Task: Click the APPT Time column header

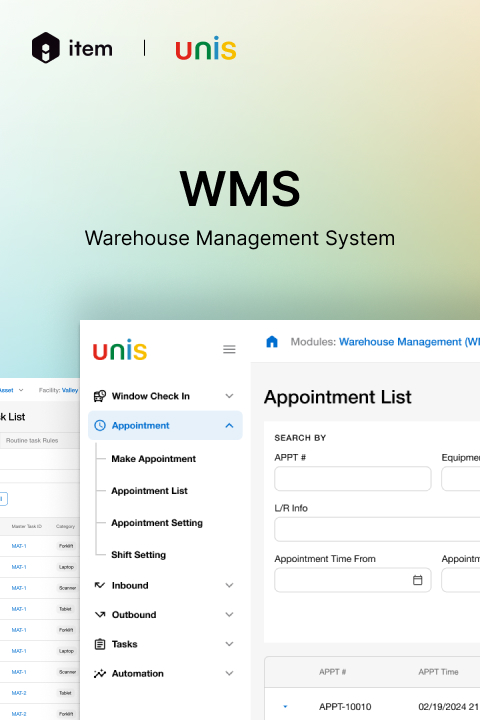Action: 438,672
